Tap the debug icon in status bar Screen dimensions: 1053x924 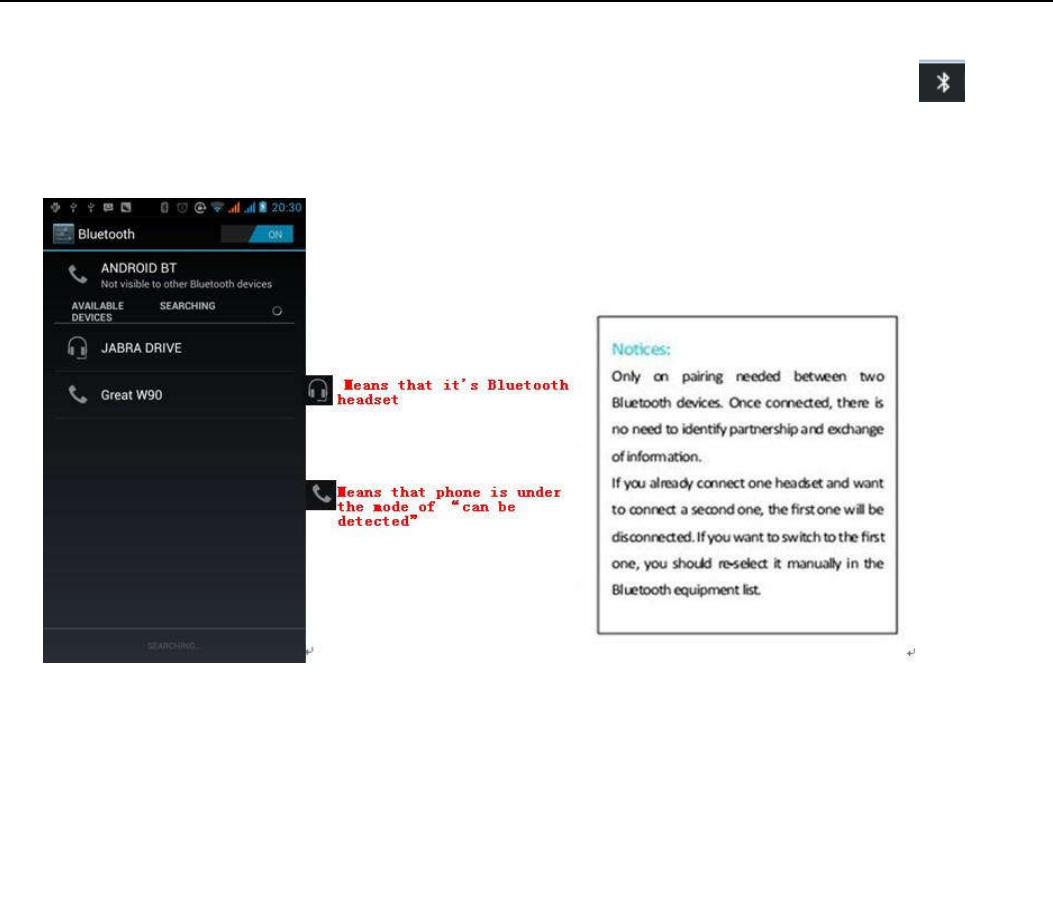[x=56, y=207]
